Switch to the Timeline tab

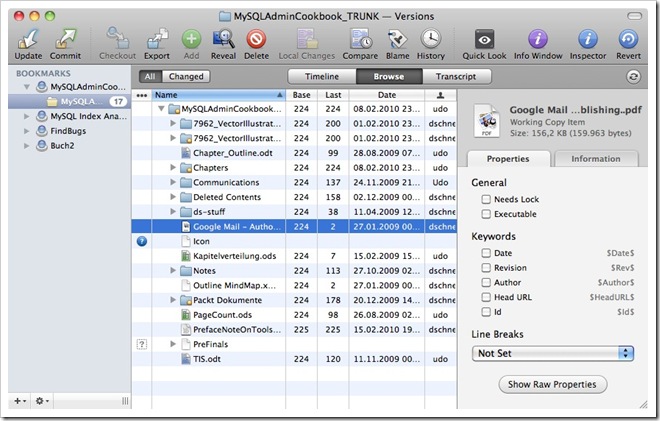320,76
